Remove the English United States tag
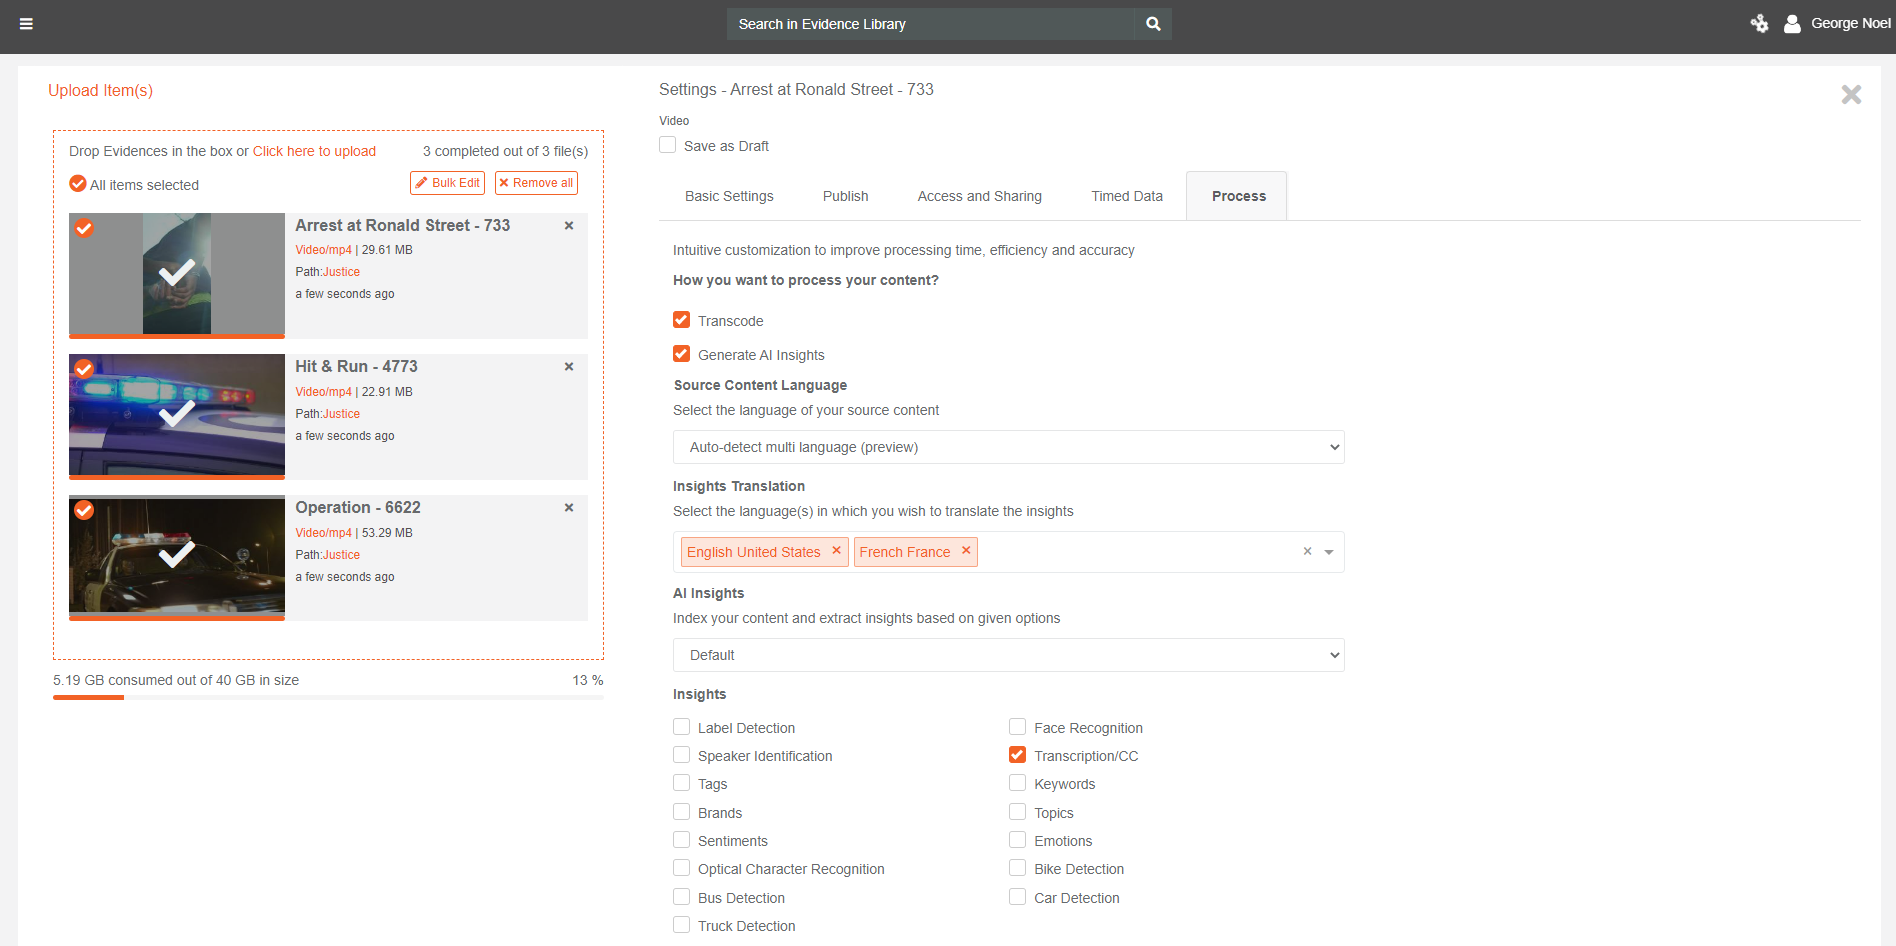The width and height of the screenshot is (1896, 946). [x=837, y=551]
